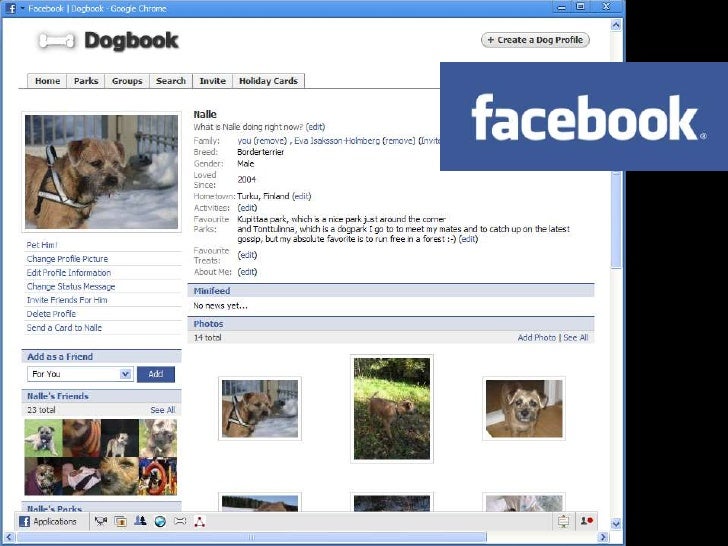Image resolution: width=728 pixels, height=546 pixels.
Task: Click the Facebook favicon in title bar
Action: pos(11,8)
